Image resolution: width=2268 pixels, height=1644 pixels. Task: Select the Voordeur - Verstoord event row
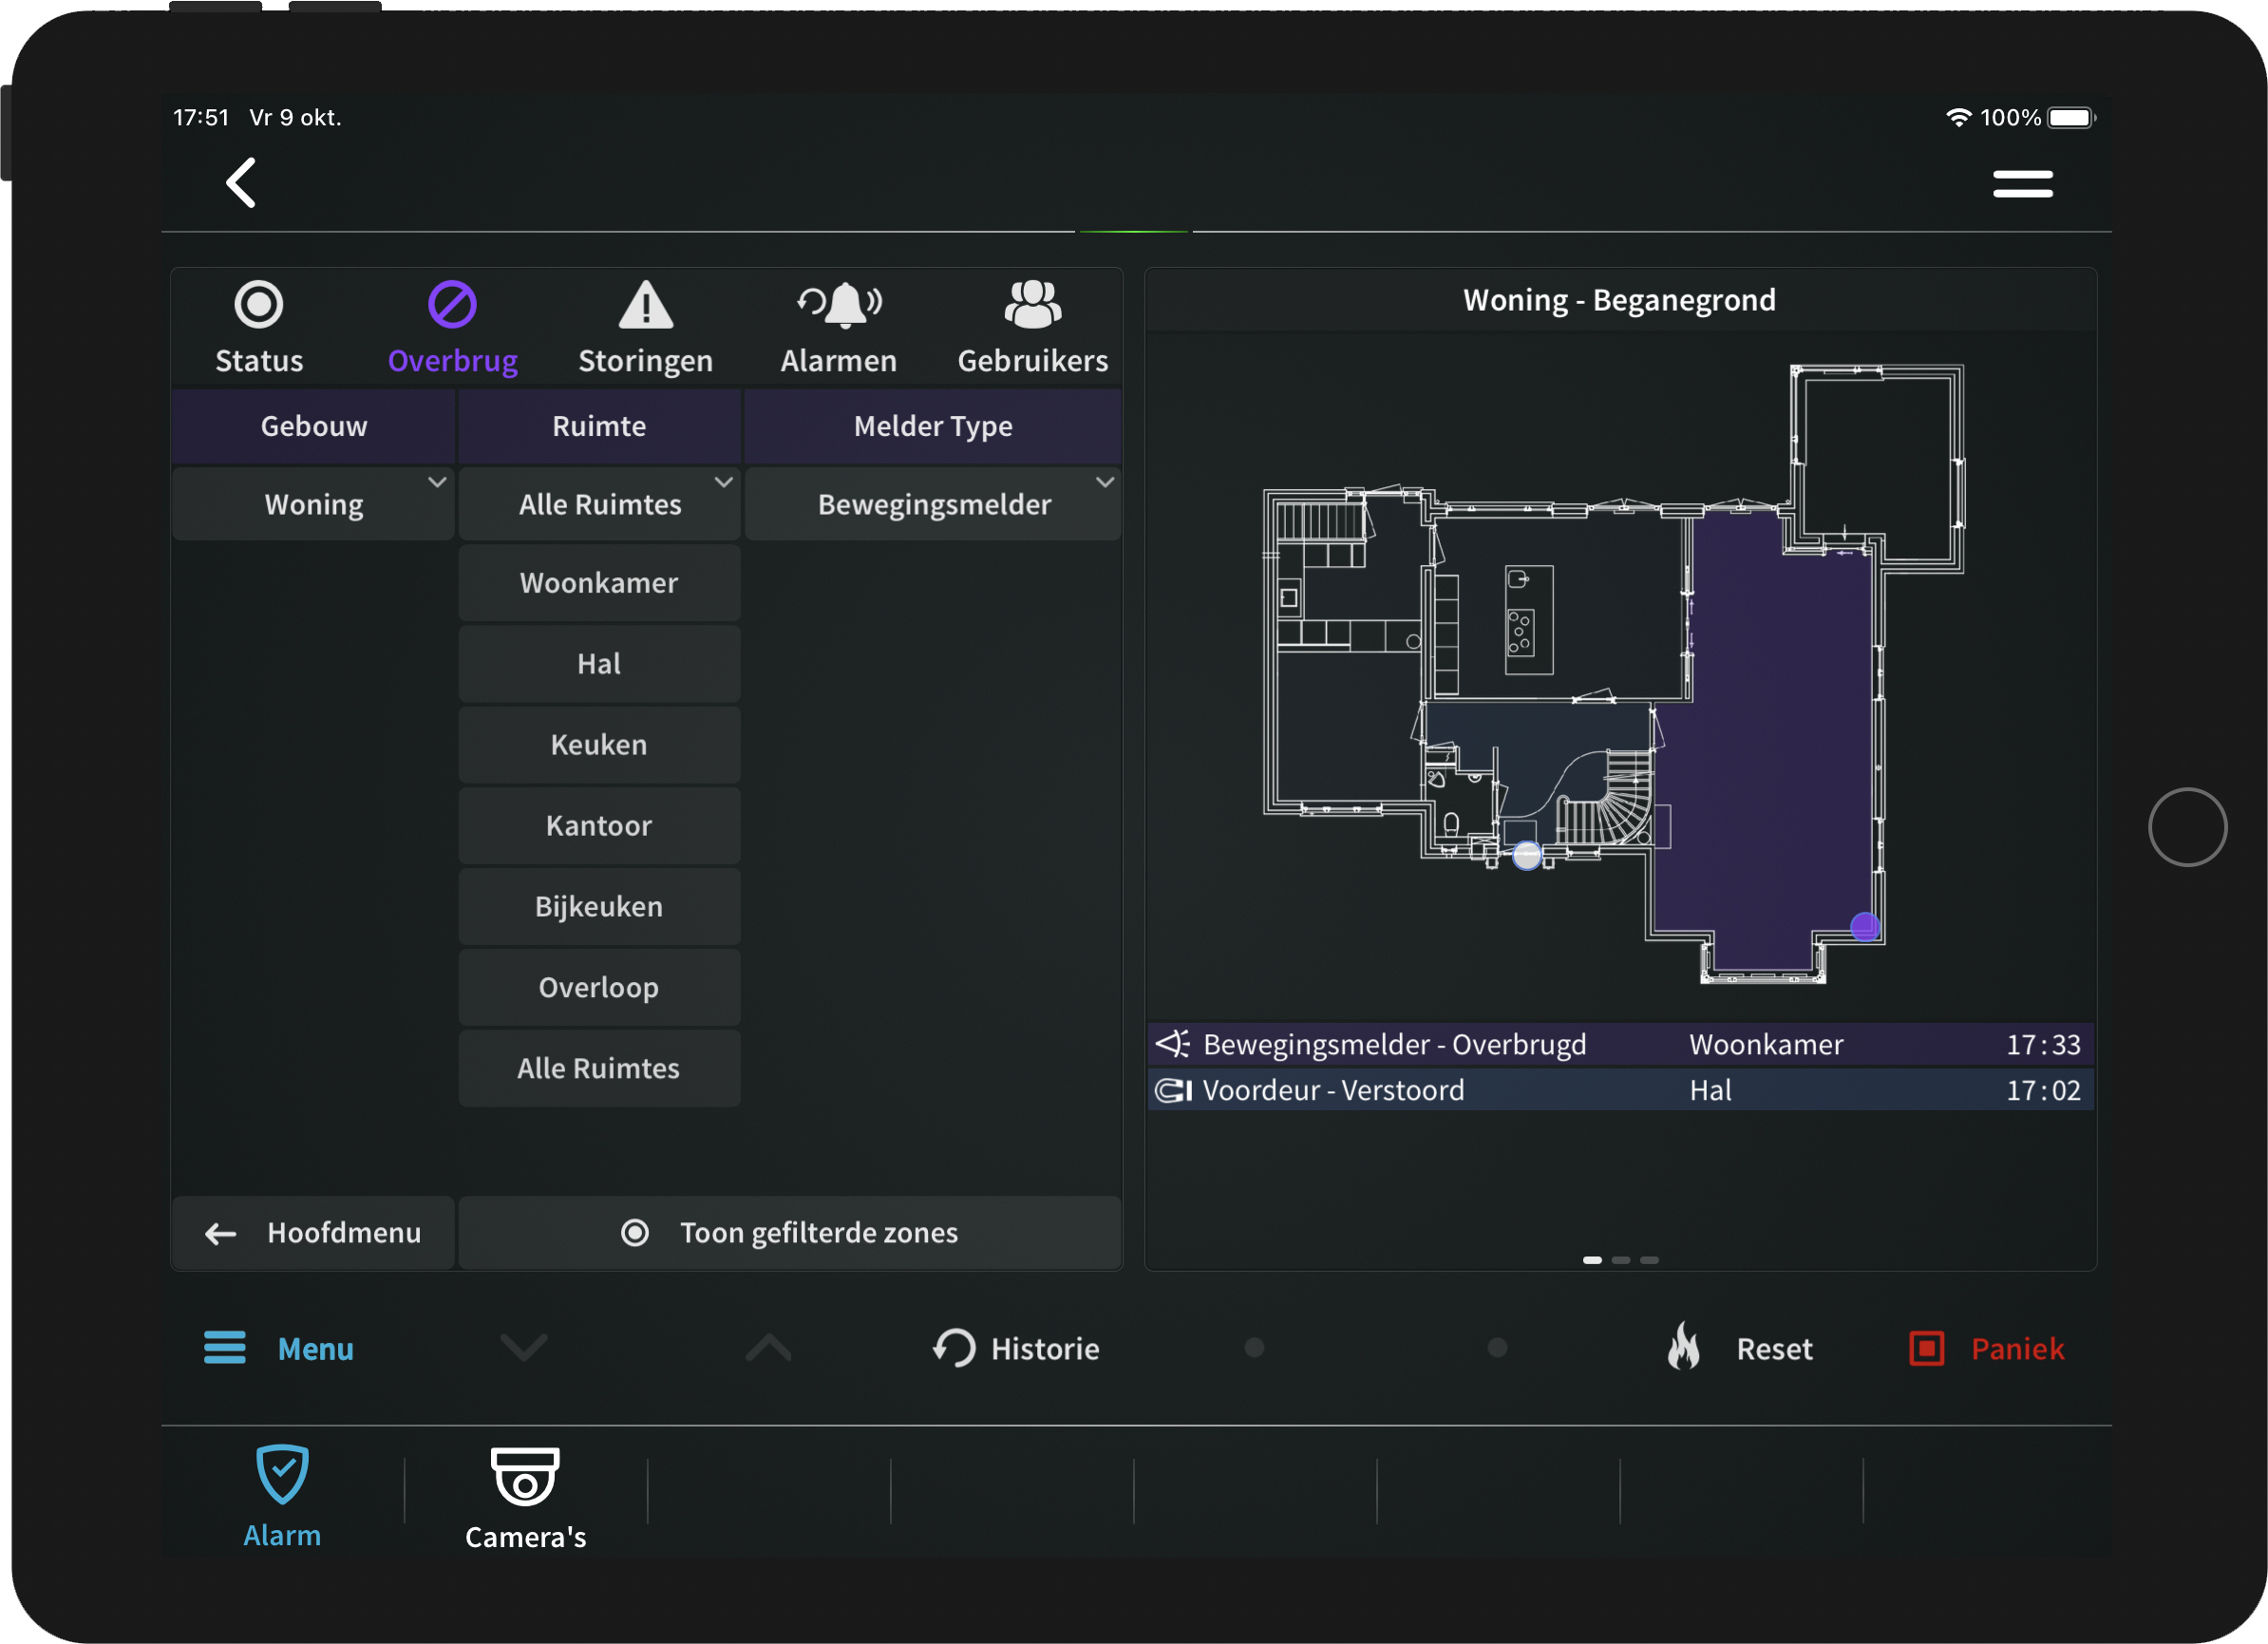tap(1620, 1090)
